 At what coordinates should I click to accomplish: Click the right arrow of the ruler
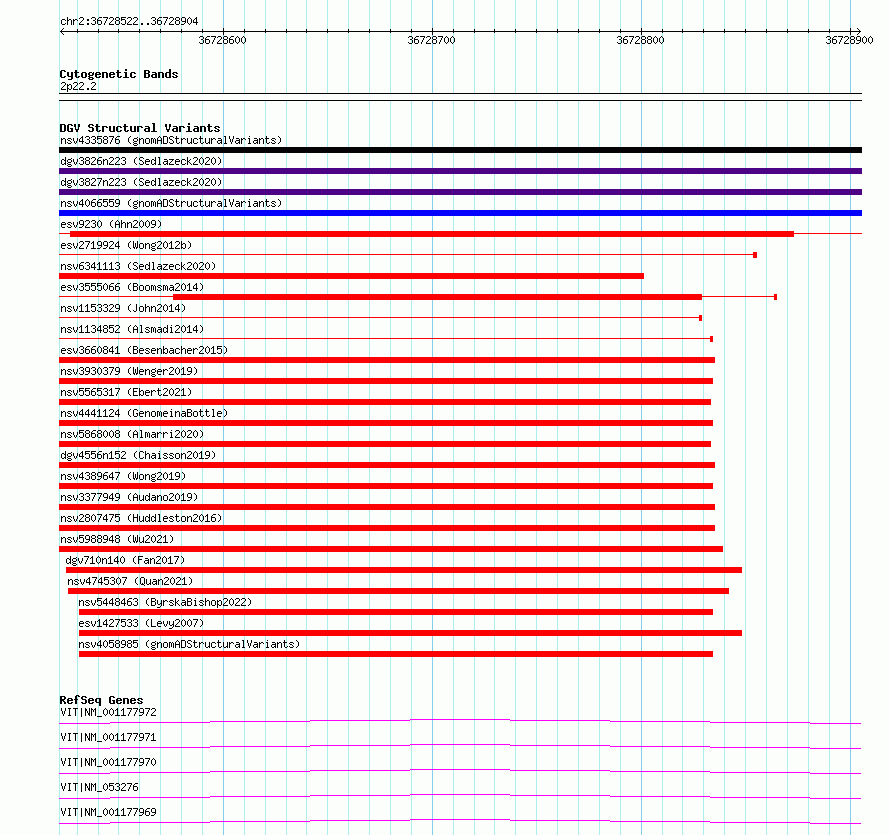858,31
